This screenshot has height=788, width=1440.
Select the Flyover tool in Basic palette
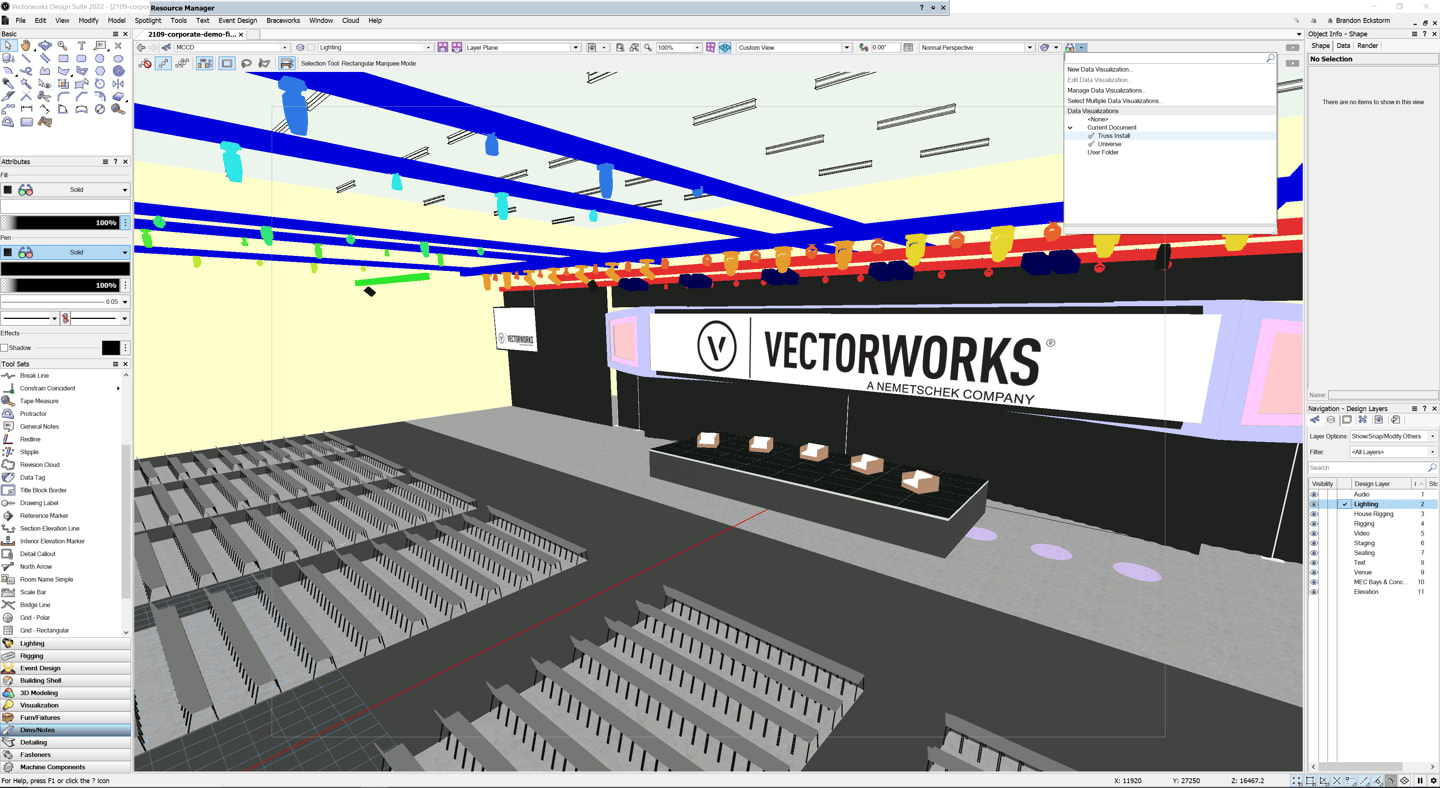click(x=44, y=46)
